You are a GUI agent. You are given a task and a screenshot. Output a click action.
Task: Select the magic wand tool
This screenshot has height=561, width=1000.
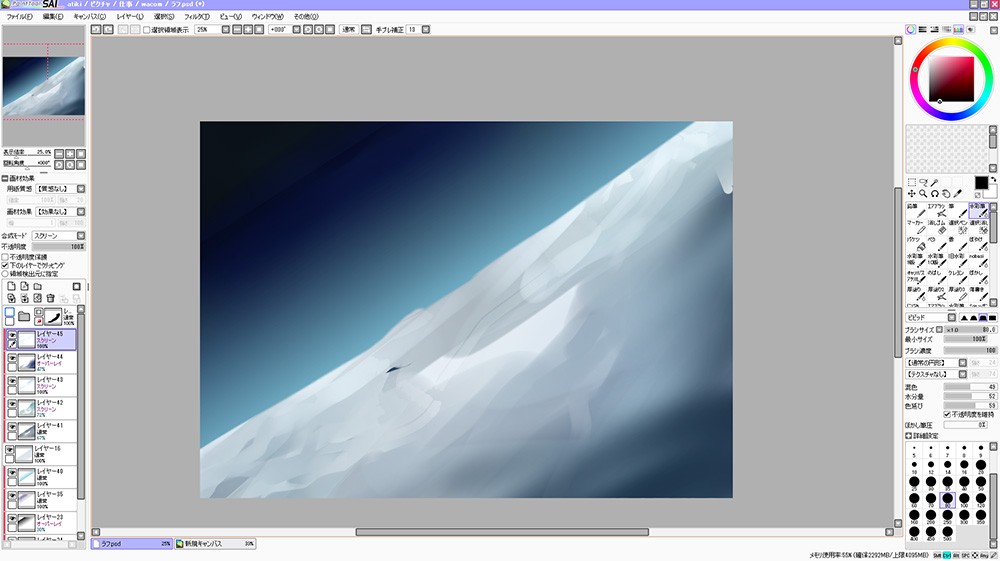click(x=934, y=183)
